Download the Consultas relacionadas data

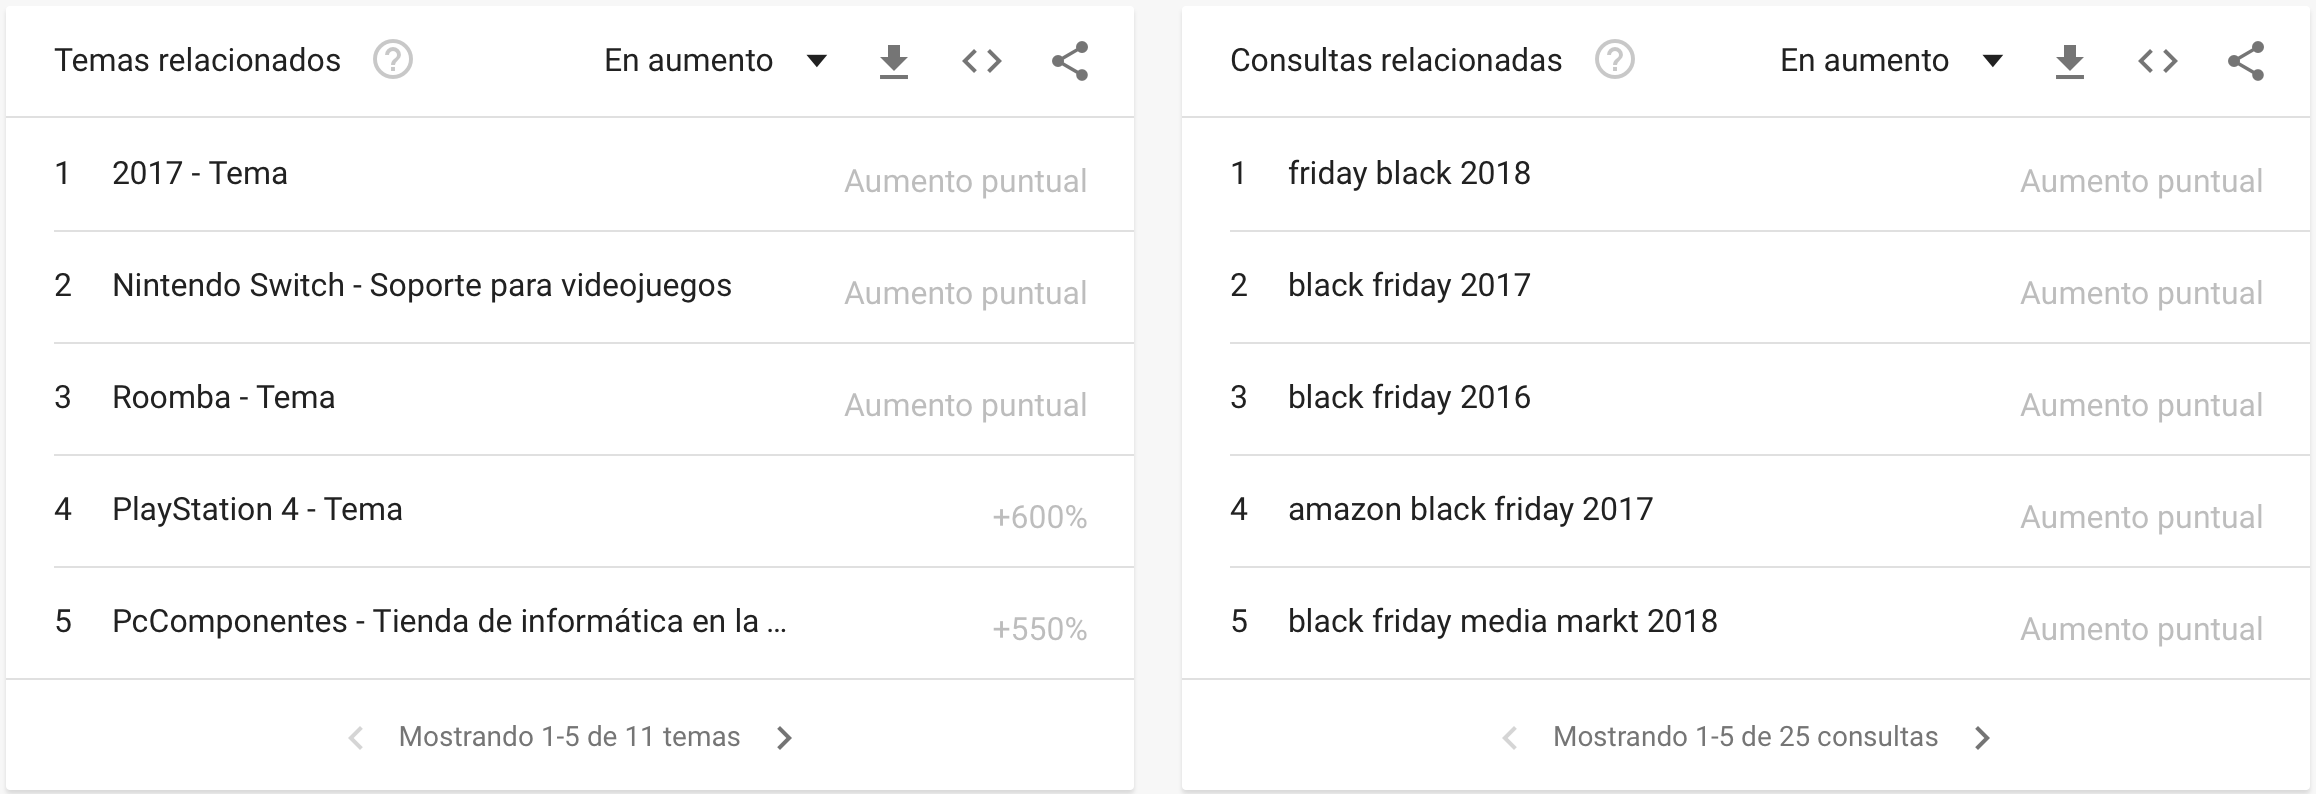(2070, 62)
